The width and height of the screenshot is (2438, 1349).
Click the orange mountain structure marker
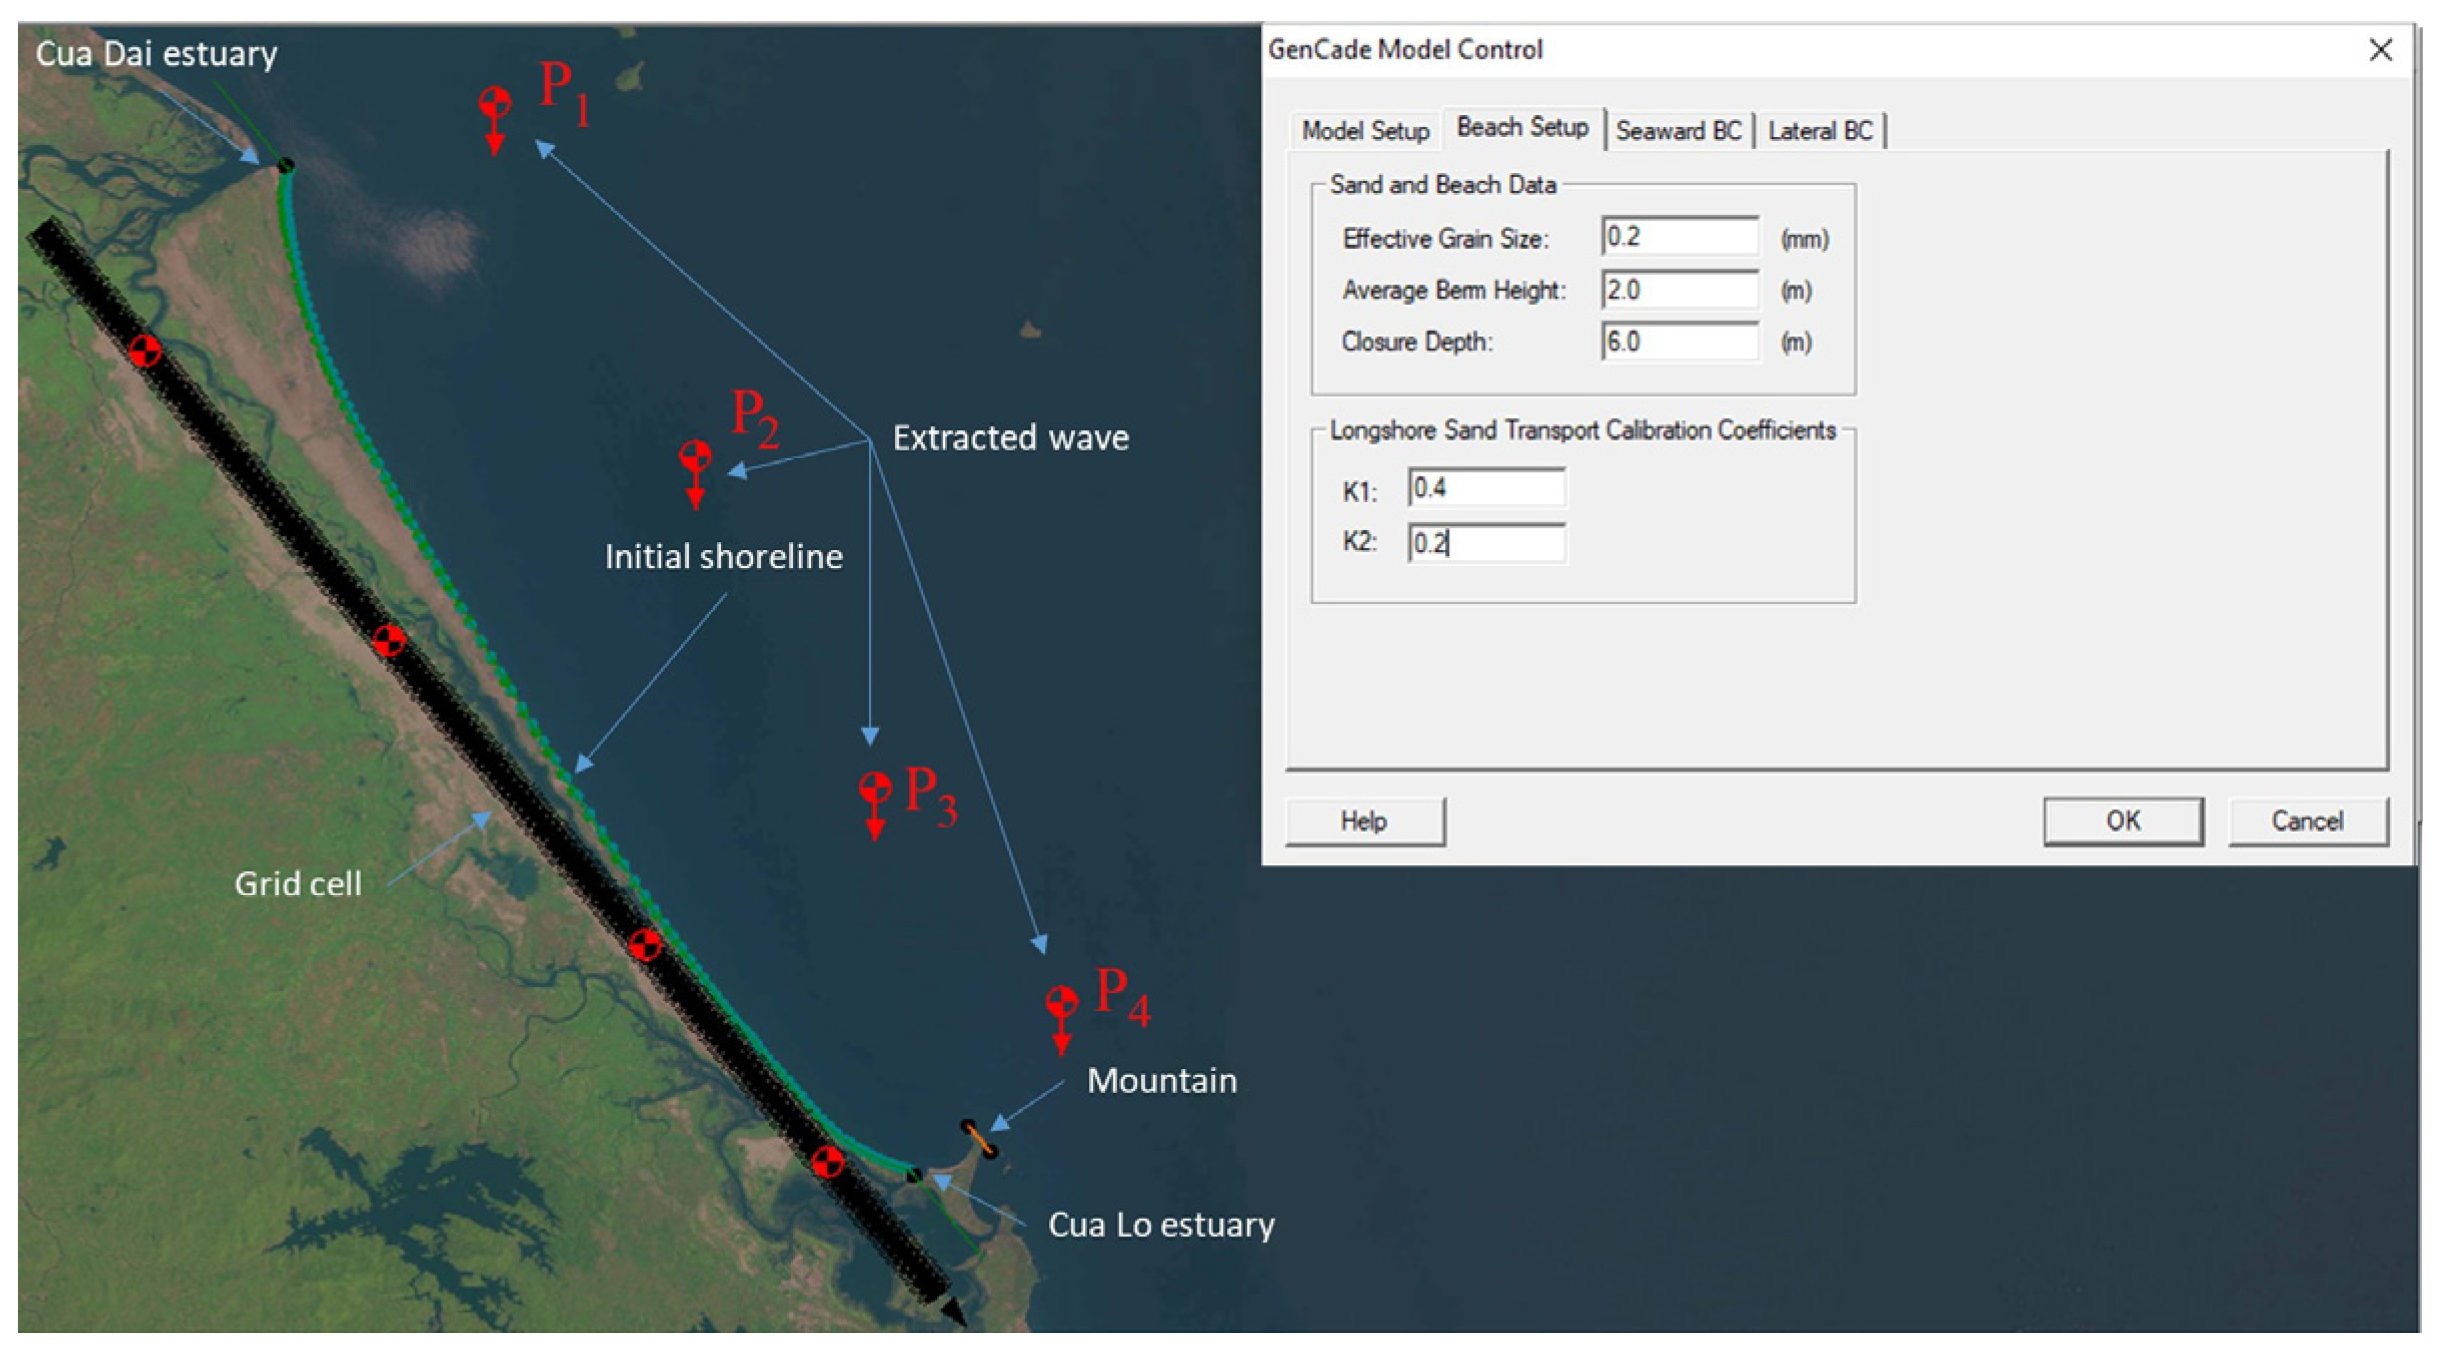pyautogui.click(x=979, y=1139)
